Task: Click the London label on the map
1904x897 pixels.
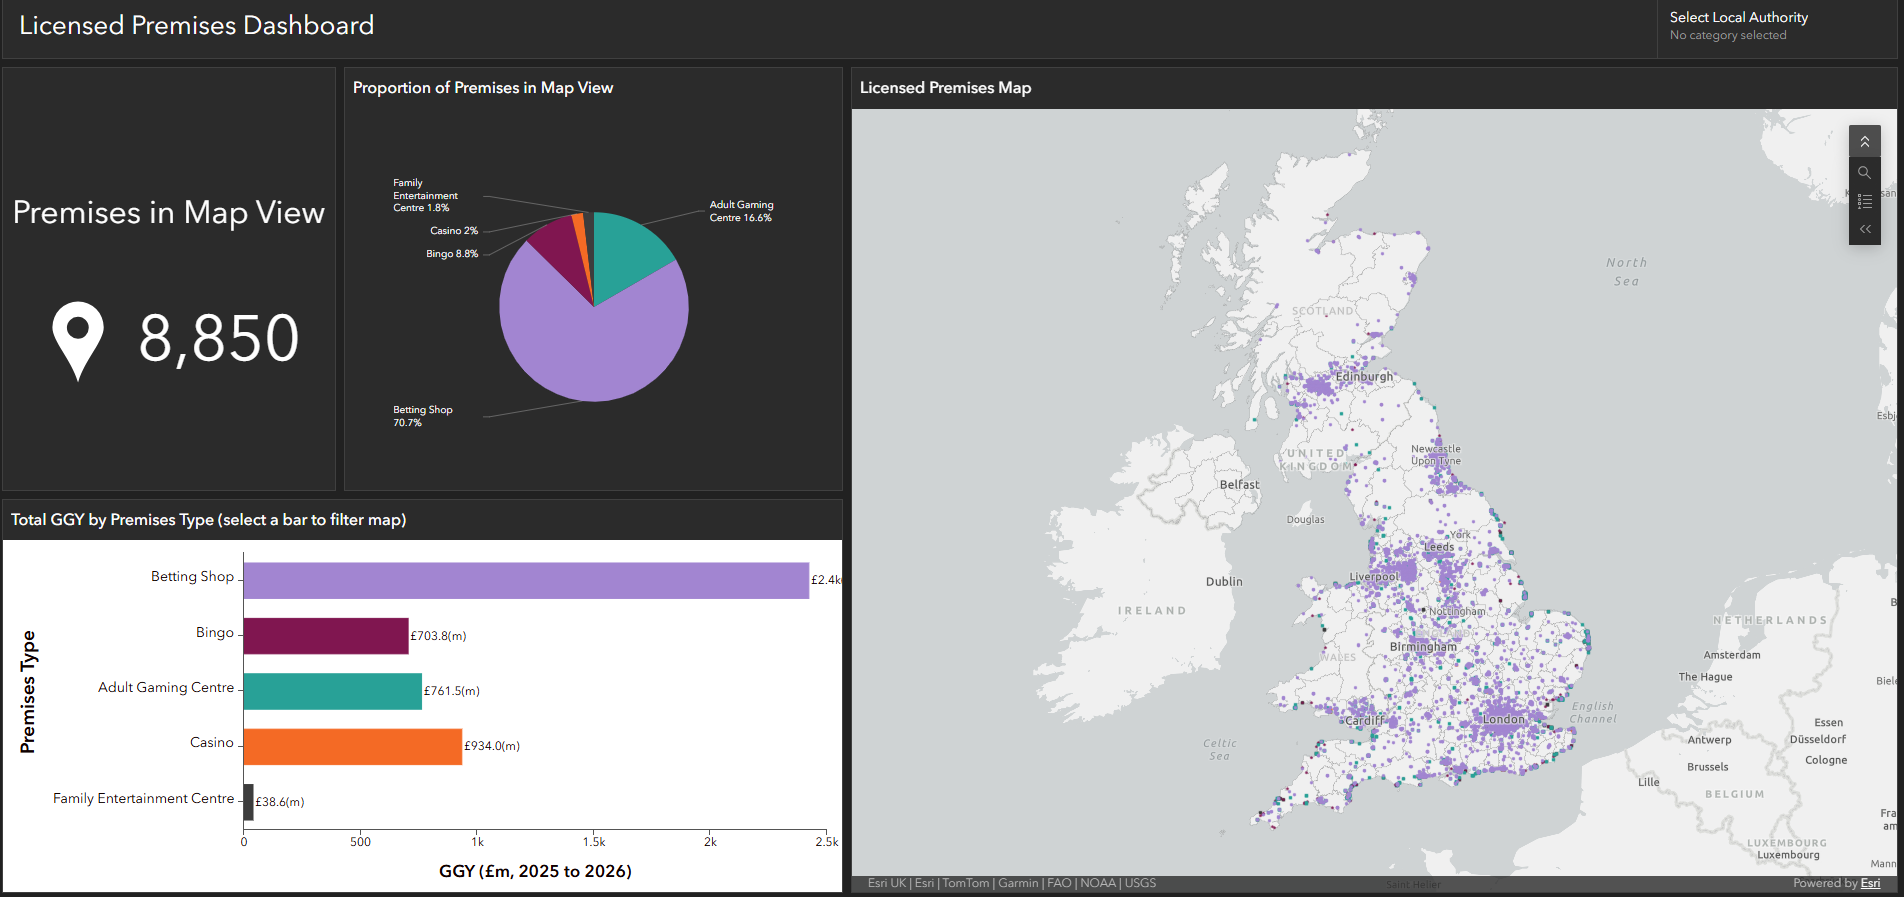Action: [1504, 720]
